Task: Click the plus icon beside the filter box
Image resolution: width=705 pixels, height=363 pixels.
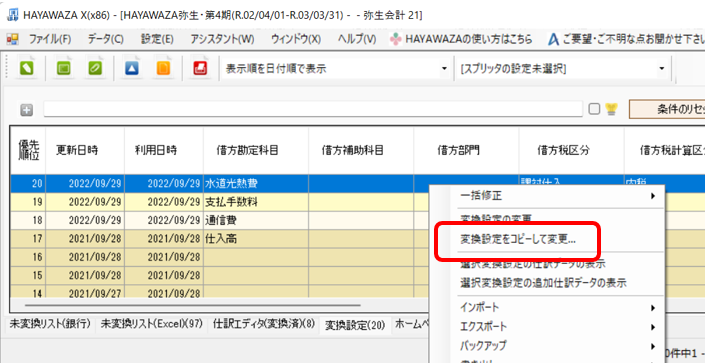Action: (x=27, y=110)
